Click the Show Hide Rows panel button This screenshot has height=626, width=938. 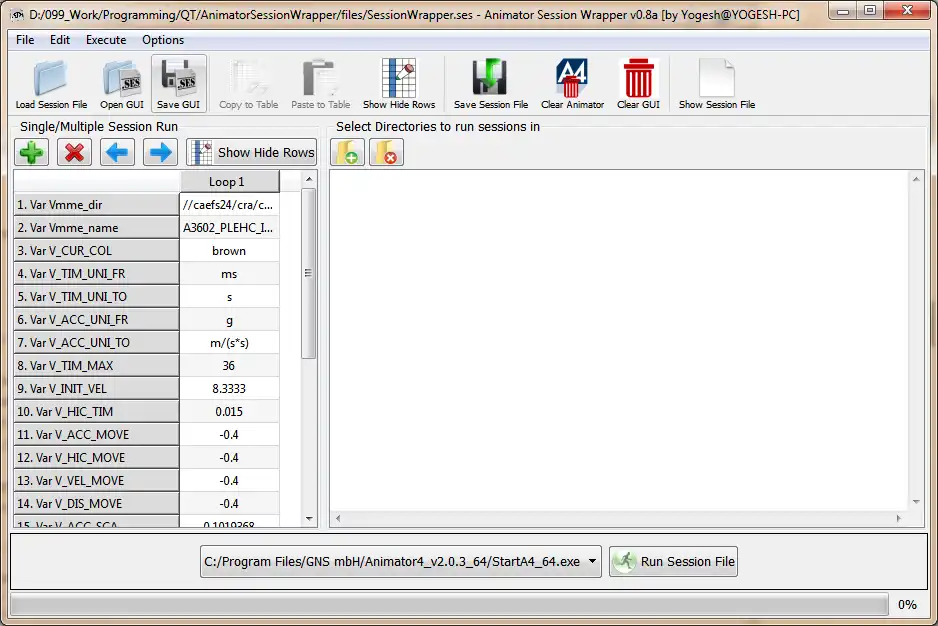251,153
